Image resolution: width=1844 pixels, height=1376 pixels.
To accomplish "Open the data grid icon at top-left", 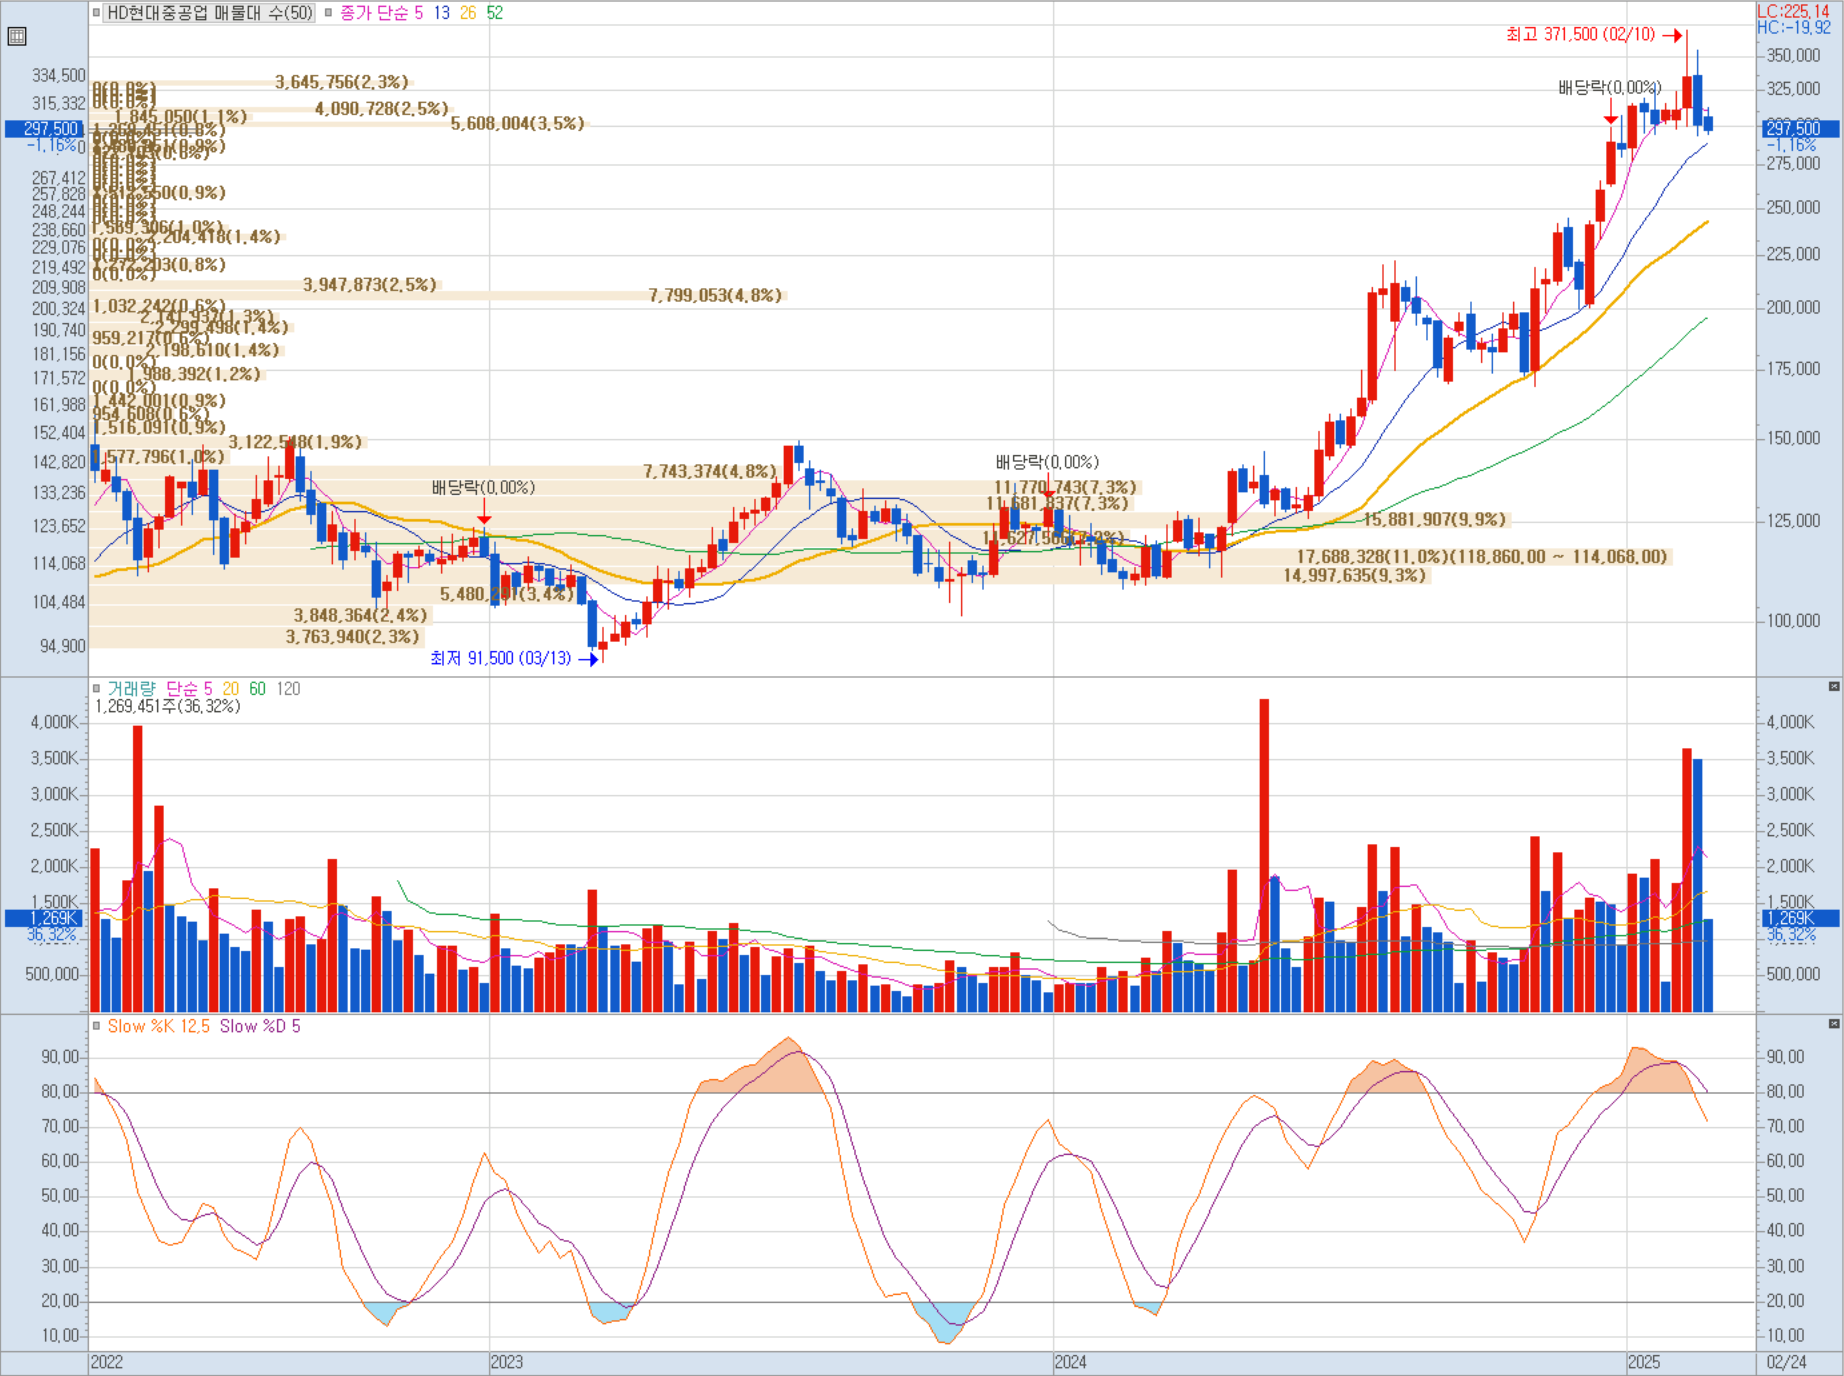I will pyautogui.click(x=16, y=37).
